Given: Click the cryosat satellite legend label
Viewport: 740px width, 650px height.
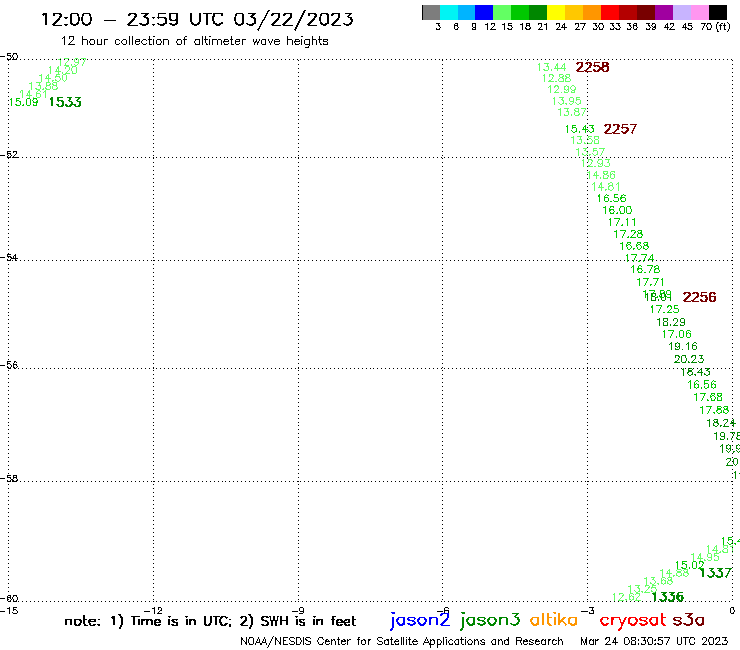Looking at the screenshot, I should pyautogui.click(x=633, y=620).
